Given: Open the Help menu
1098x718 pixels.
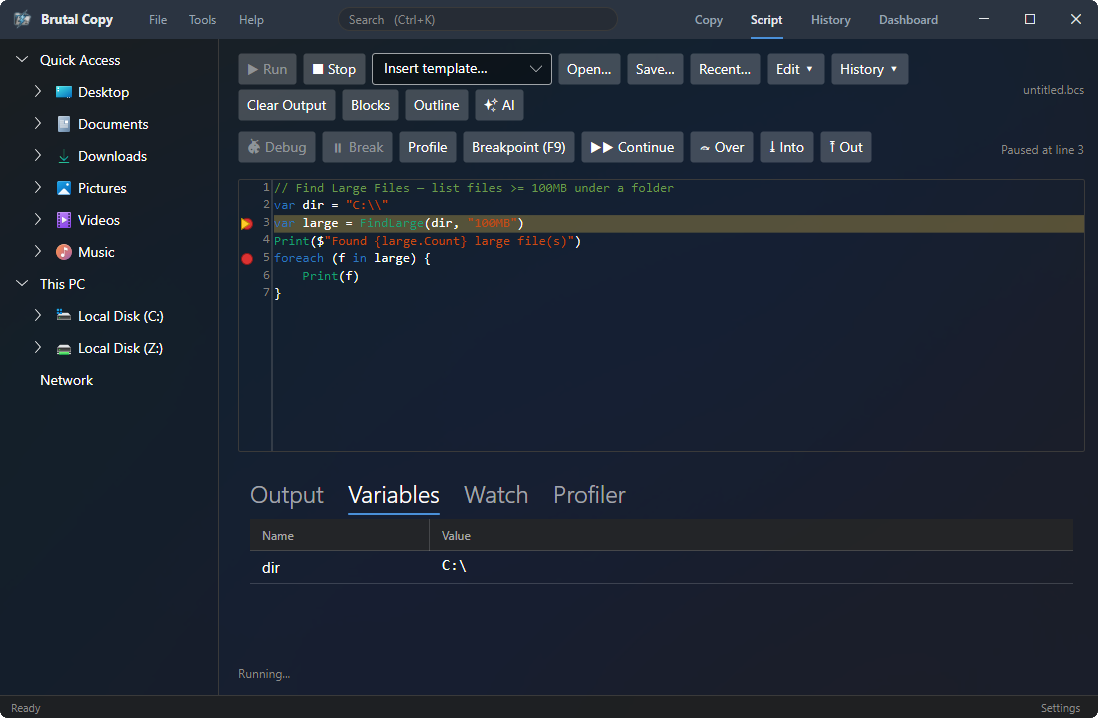Looking at the screenshot, I should coord(251,20).
